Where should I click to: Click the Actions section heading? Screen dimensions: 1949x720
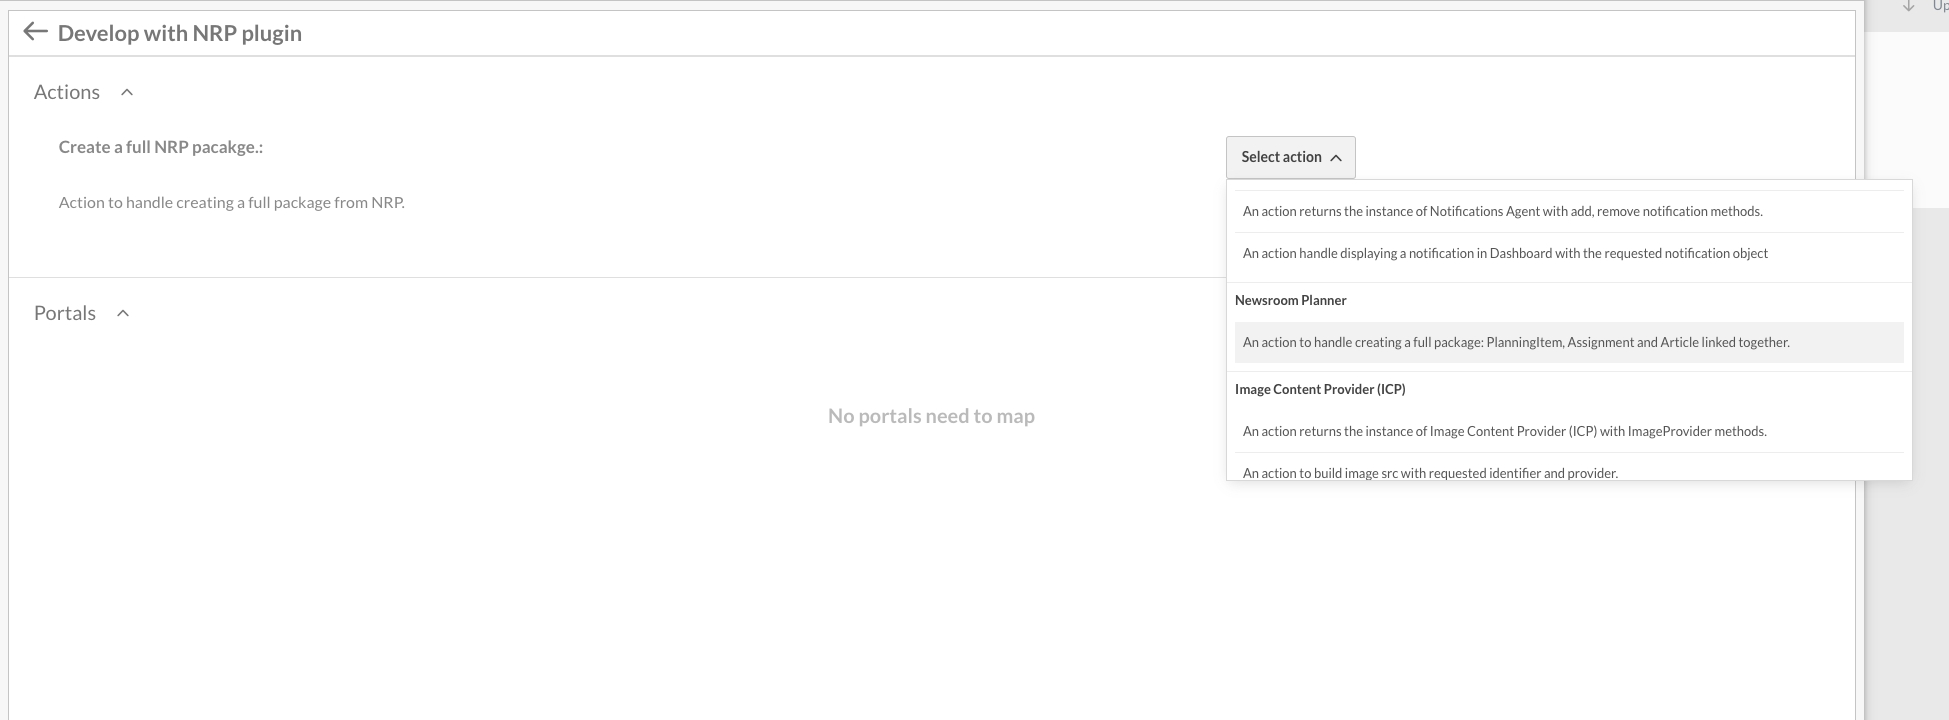pyautogui.click(x=67, y=92)
